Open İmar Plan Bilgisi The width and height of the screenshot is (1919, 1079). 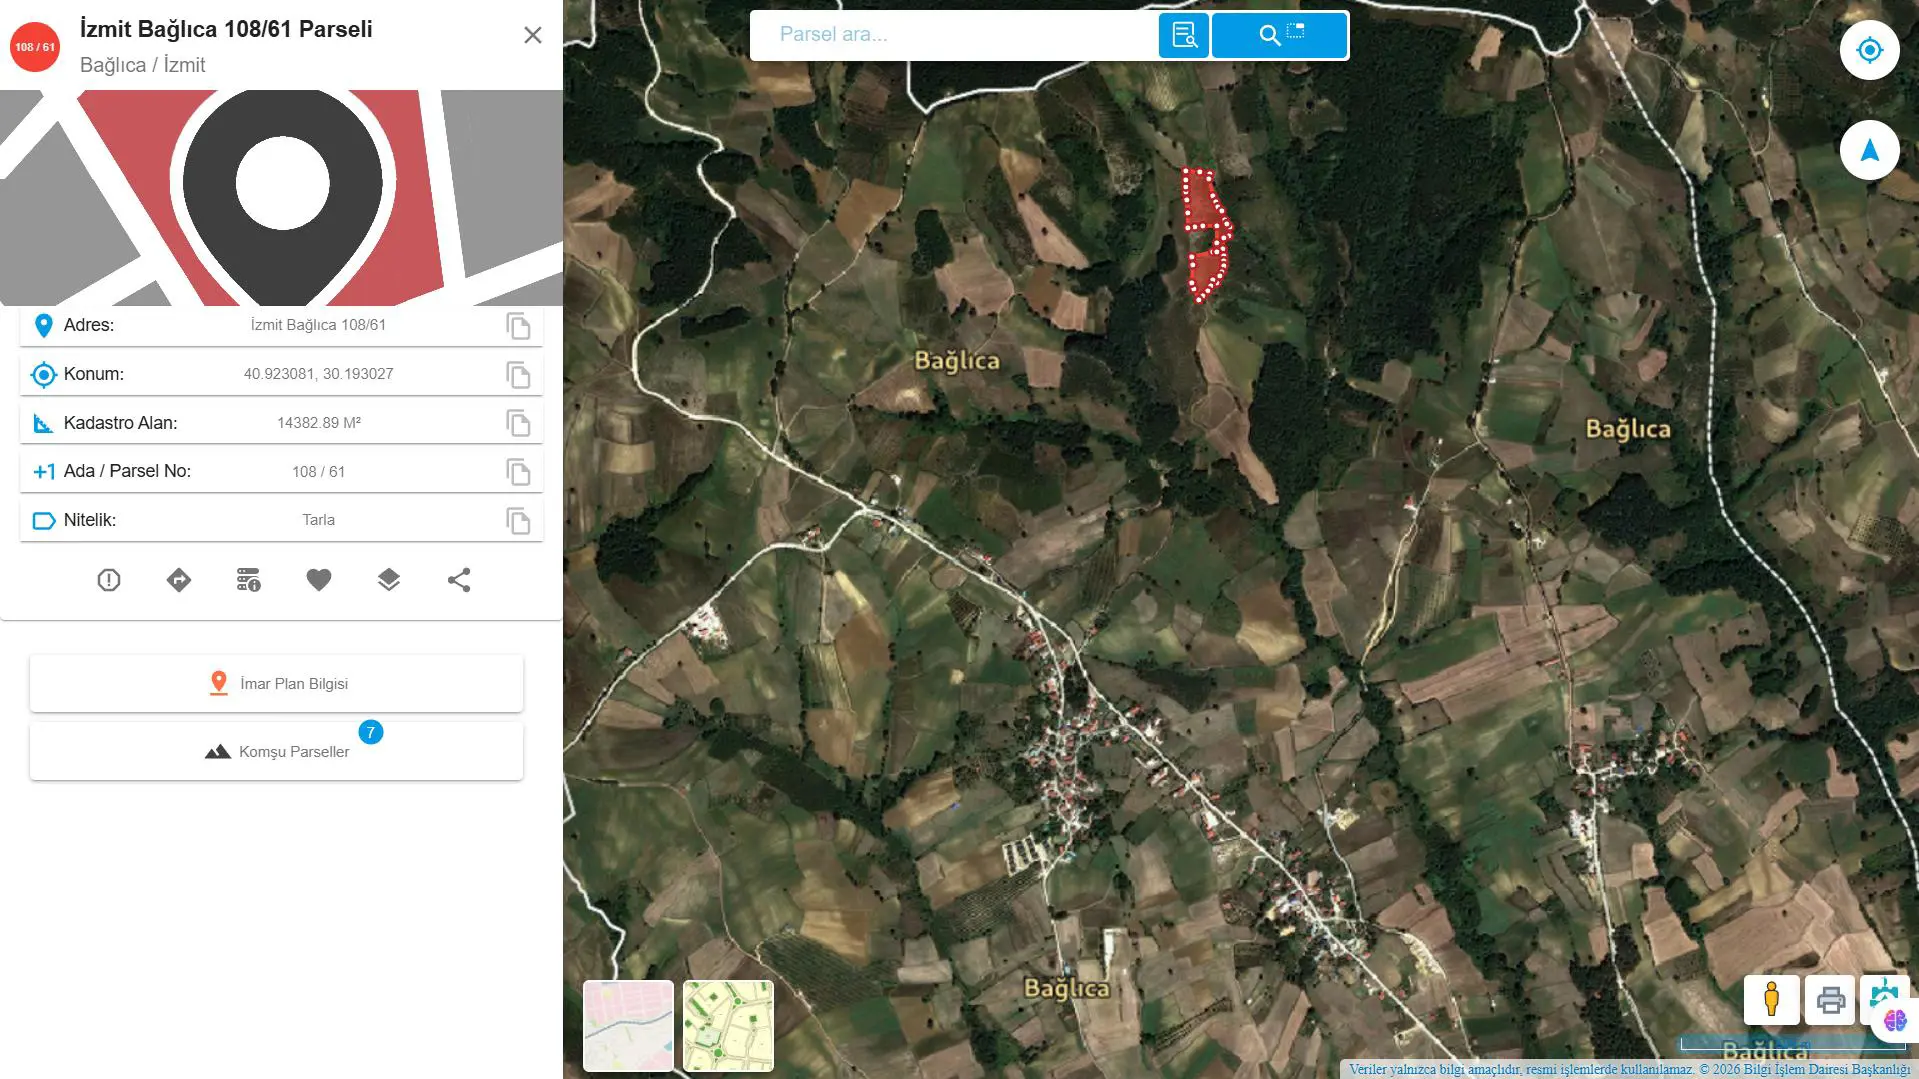(276, 684)
